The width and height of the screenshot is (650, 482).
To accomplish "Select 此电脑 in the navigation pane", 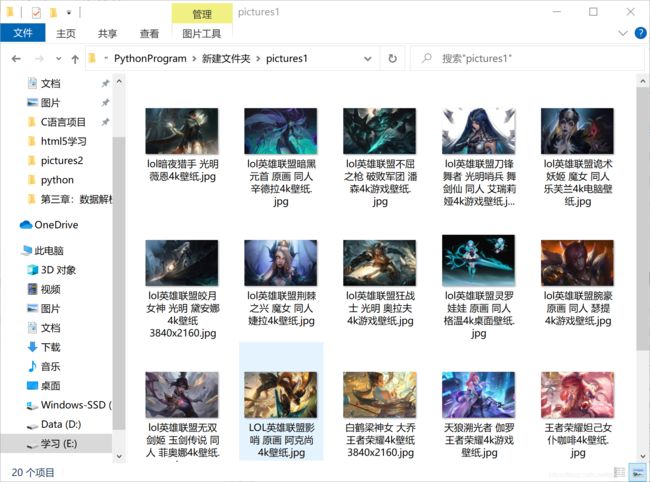I will (49, 250).
